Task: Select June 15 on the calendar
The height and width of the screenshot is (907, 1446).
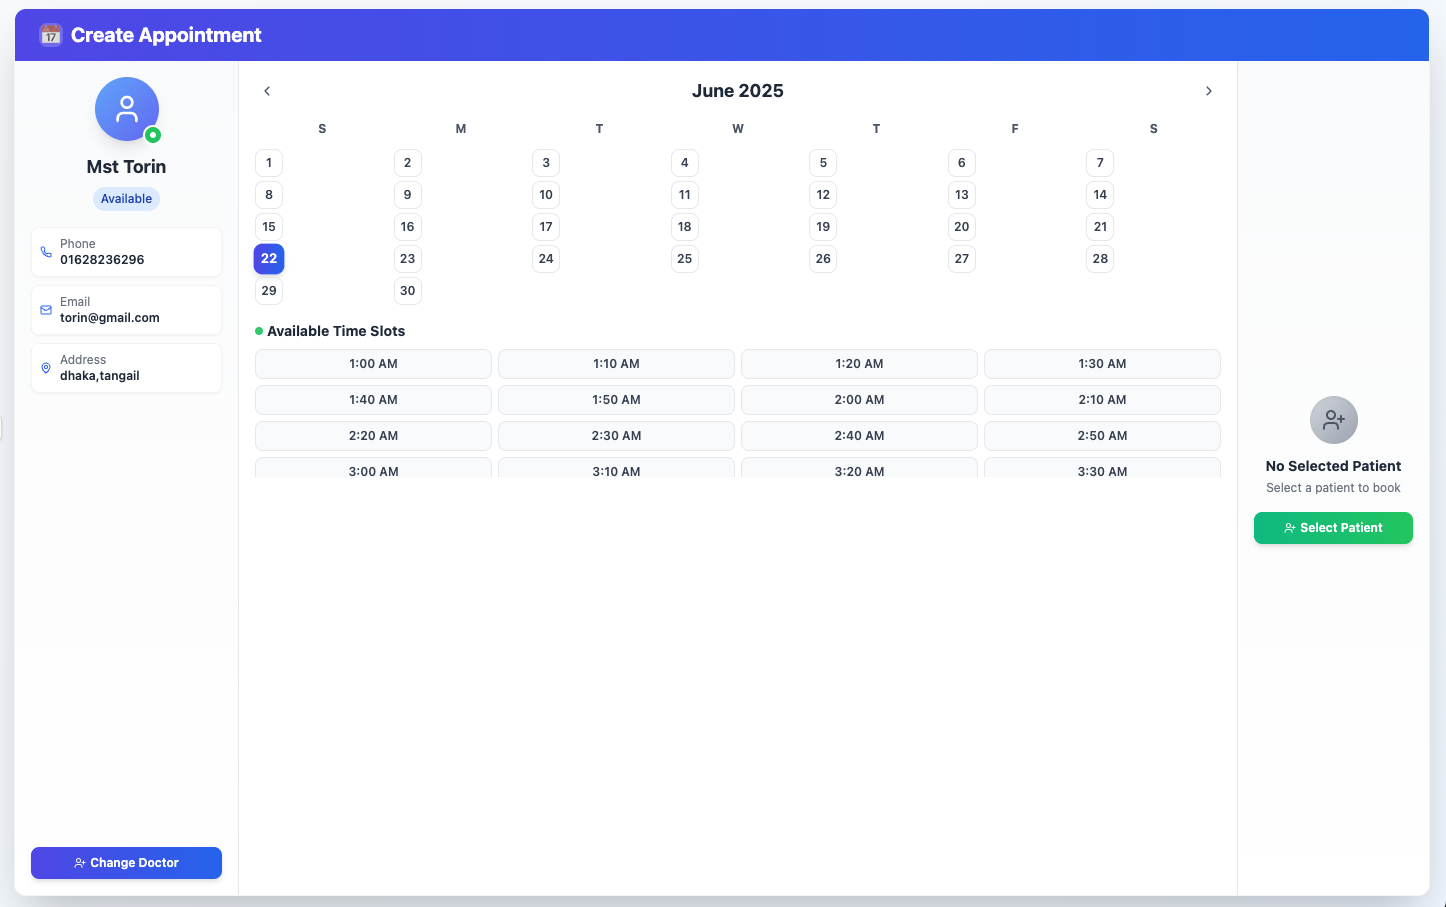Action: coord(268,226)
